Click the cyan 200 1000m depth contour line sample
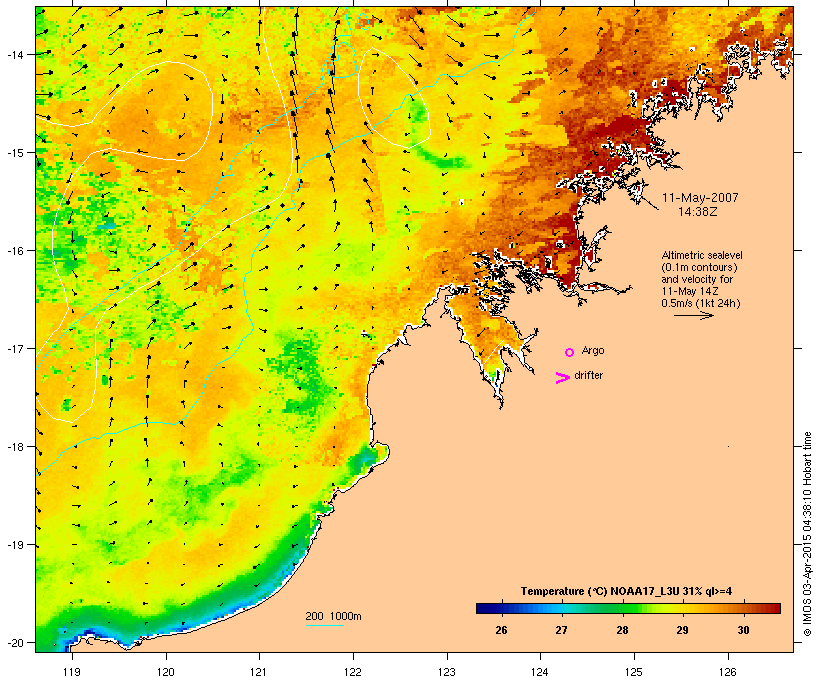The height and width of the screenshot is (680, 820). [325, 626]
